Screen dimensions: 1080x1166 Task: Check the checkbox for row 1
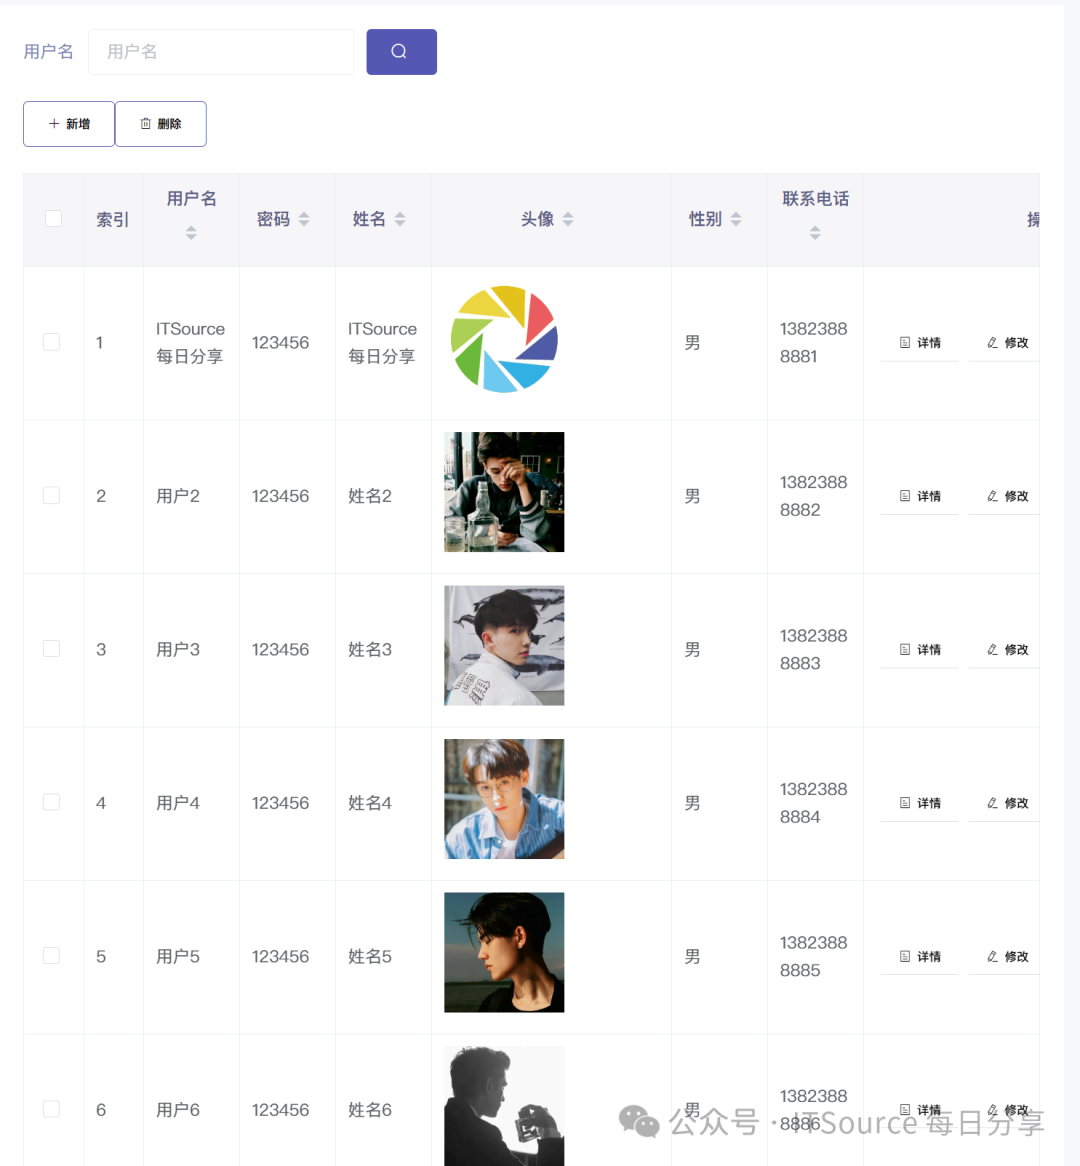point(52,342)
